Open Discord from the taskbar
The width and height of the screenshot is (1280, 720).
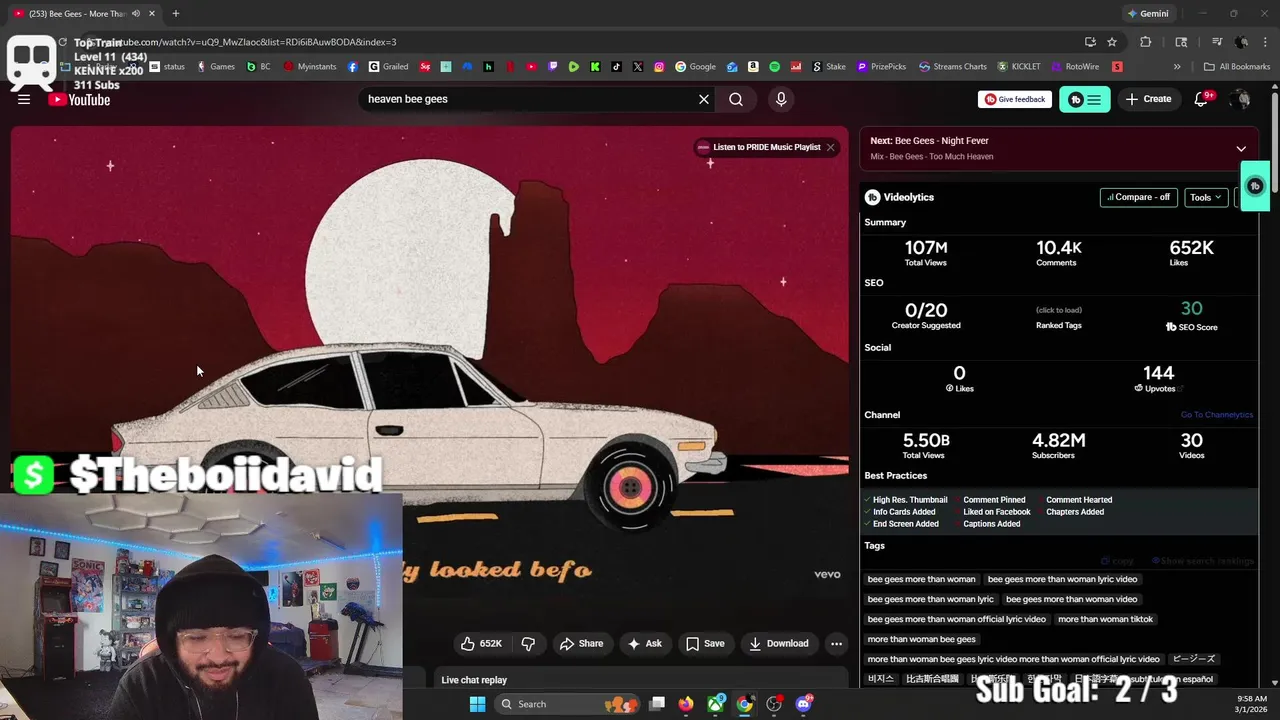pyautogui.click(x=804, y=704)
